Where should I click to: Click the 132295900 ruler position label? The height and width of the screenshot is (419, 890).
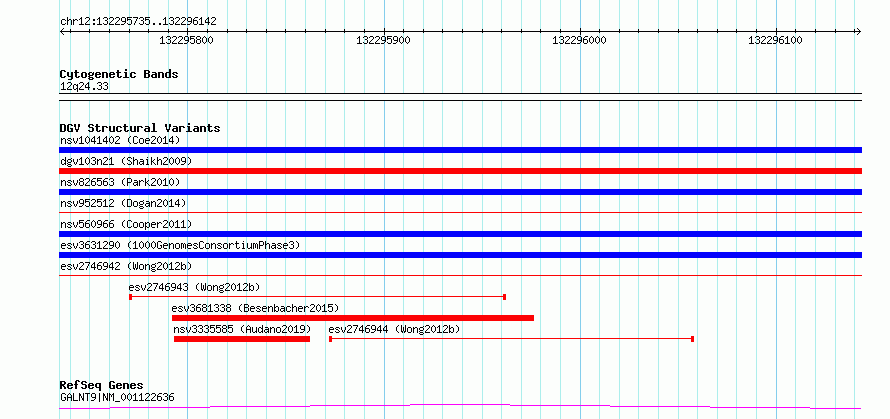point(384,40)
